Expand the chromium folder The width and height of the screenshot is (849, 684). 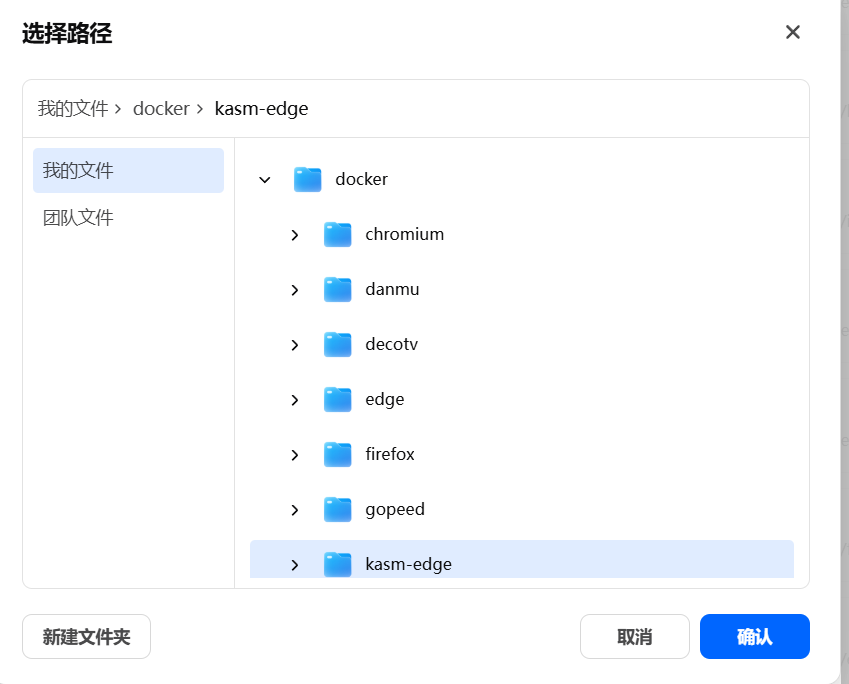pos(295,235)
